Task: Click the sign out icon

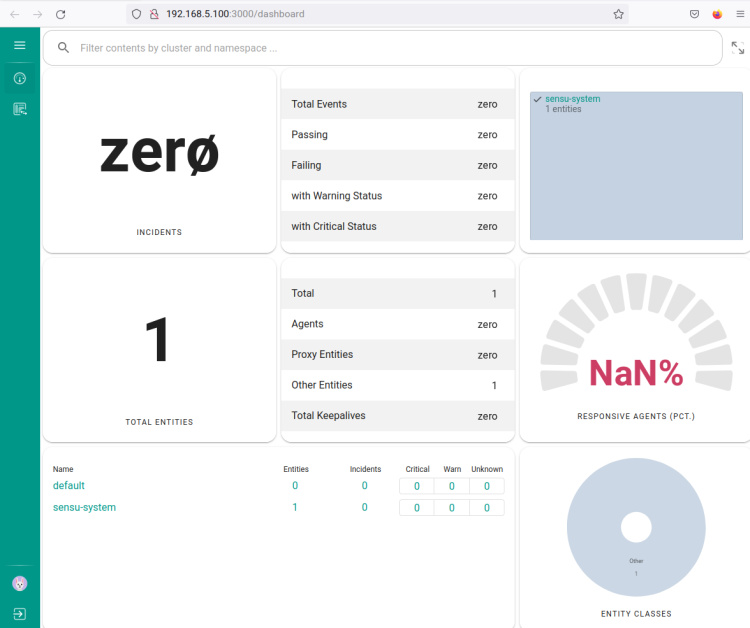Action: [19, 613]
